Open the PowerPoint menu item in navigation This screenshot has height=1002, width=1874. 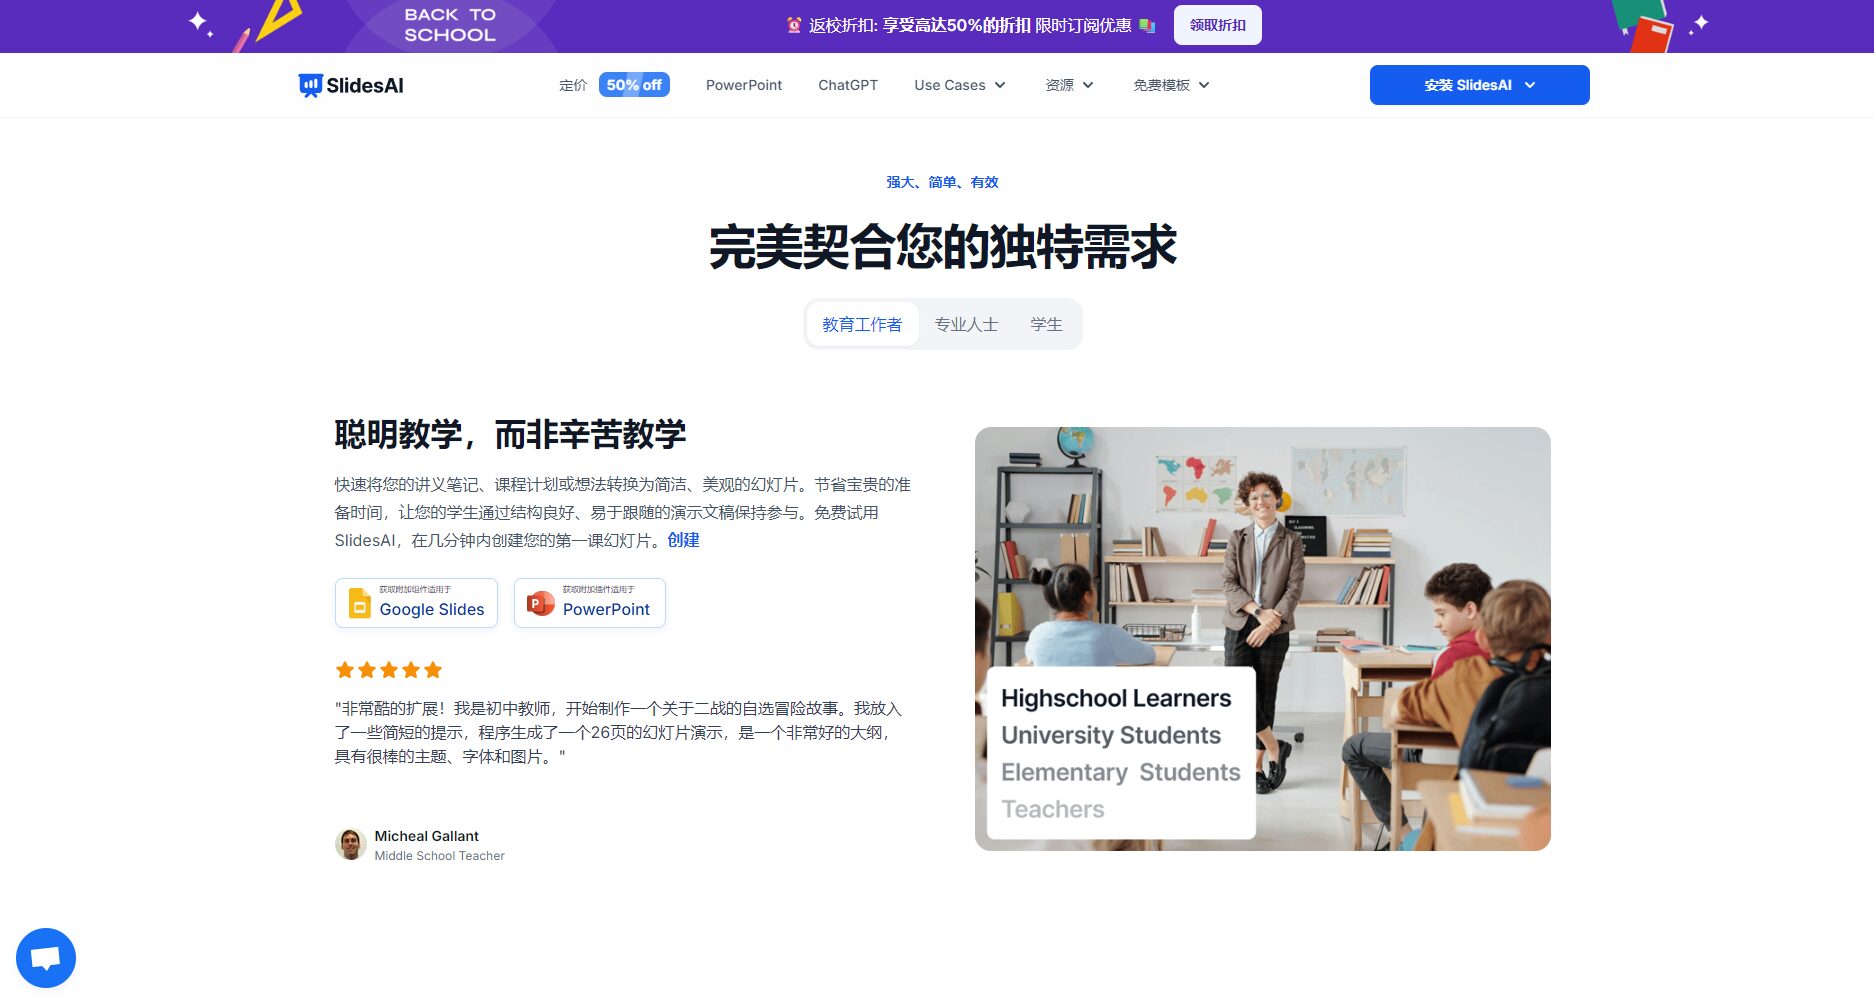coord(743,85)
